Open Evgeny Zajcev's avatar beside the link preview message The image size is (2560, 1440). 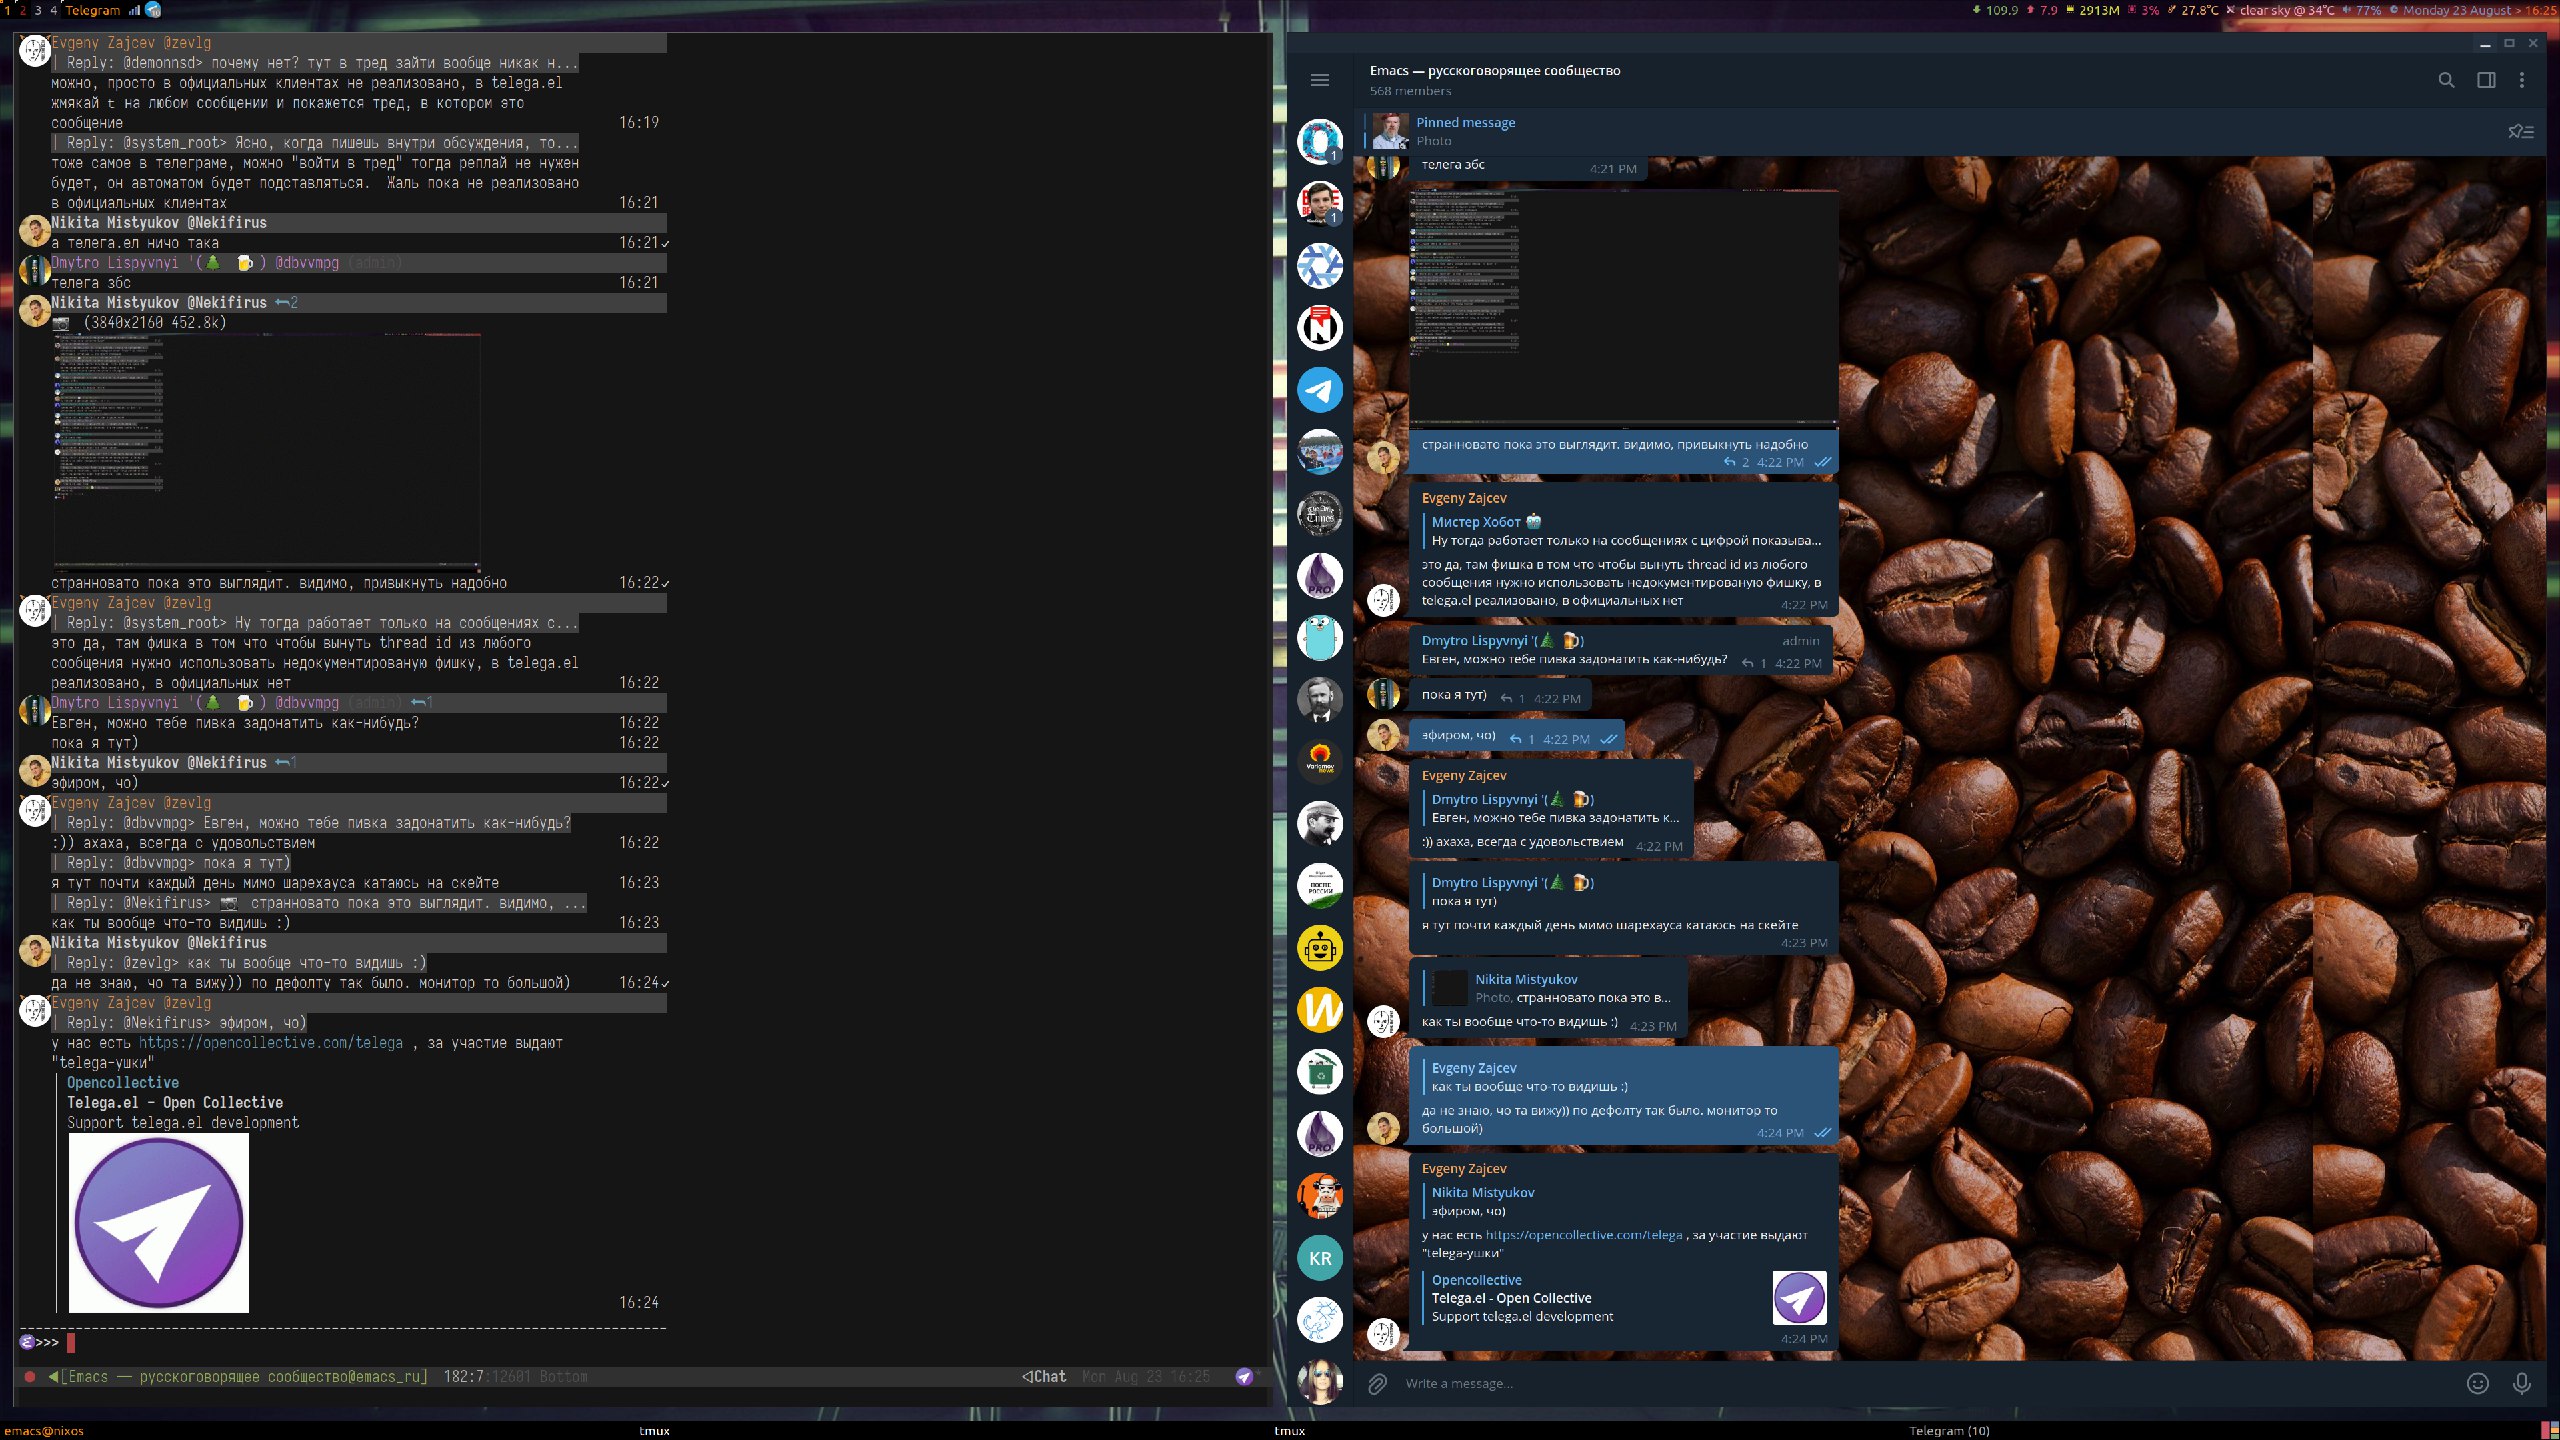tap(1383, 1333)
